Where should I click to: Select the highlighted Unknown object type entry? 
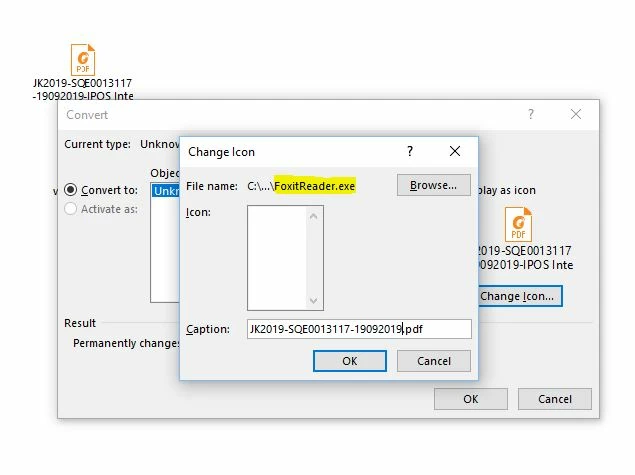pyautogui.click(x=166, y=191)
